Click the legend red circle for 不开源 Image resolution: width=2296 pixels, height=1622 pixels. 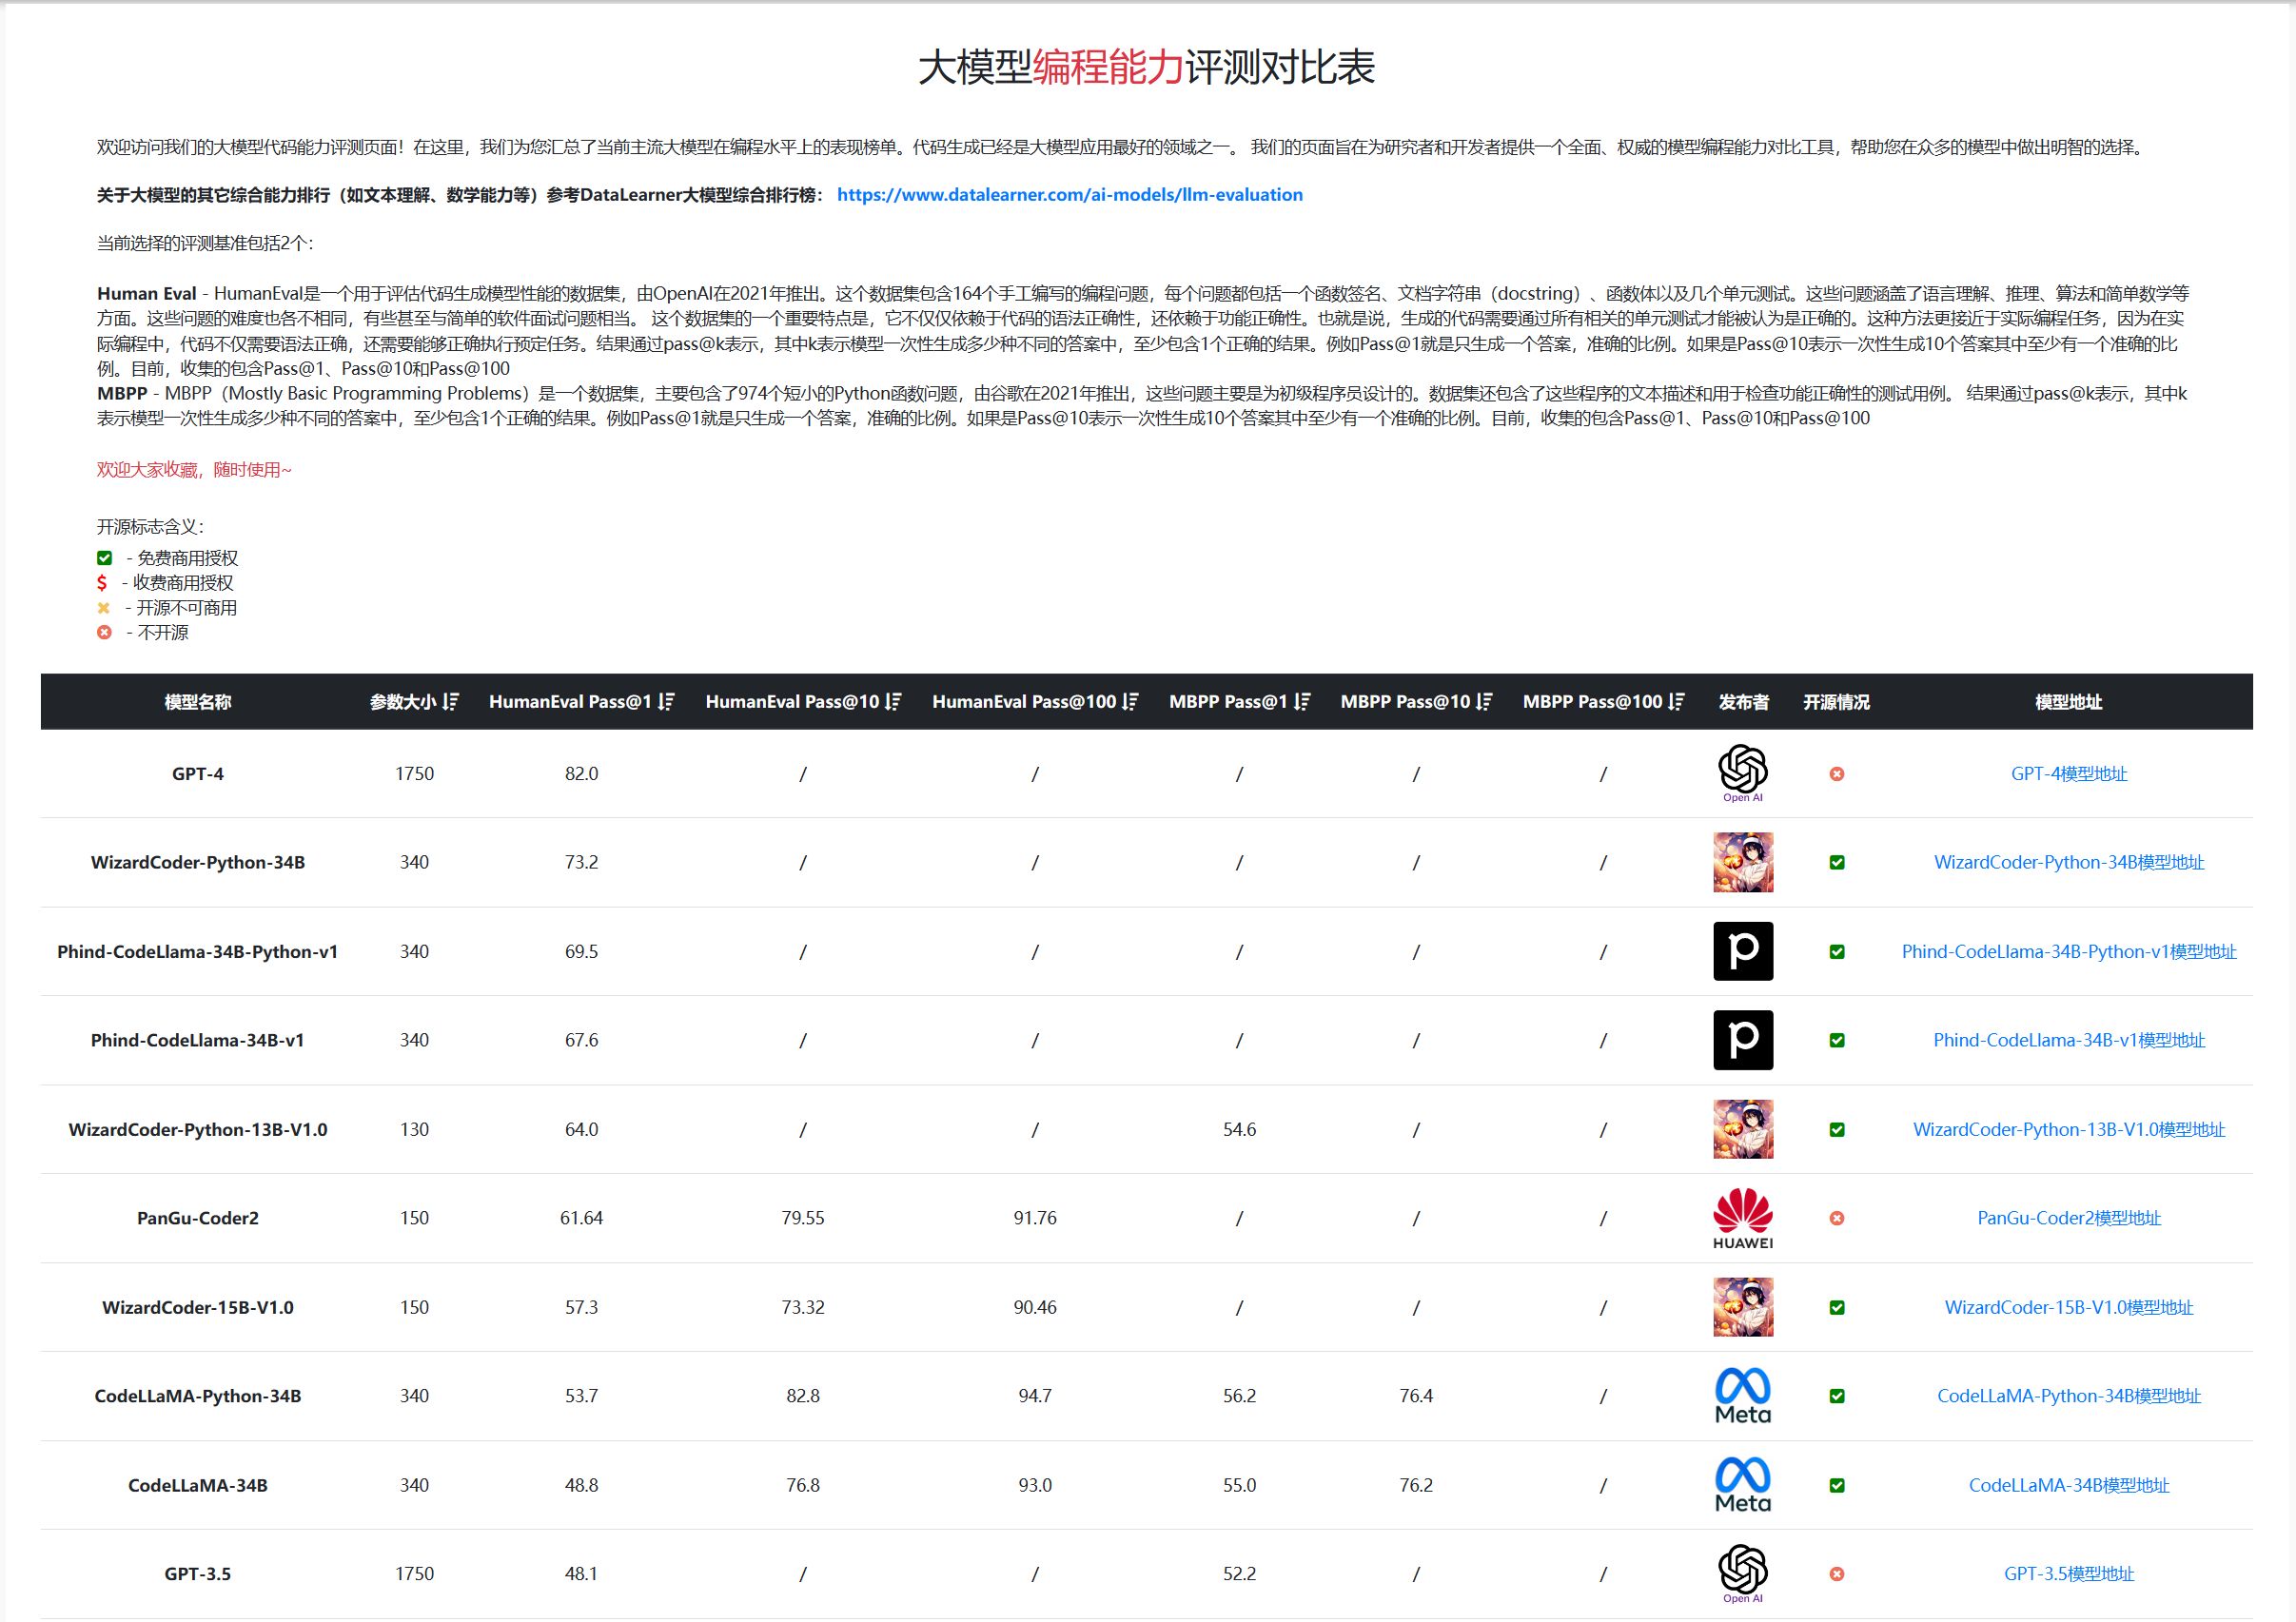point(104,632)
